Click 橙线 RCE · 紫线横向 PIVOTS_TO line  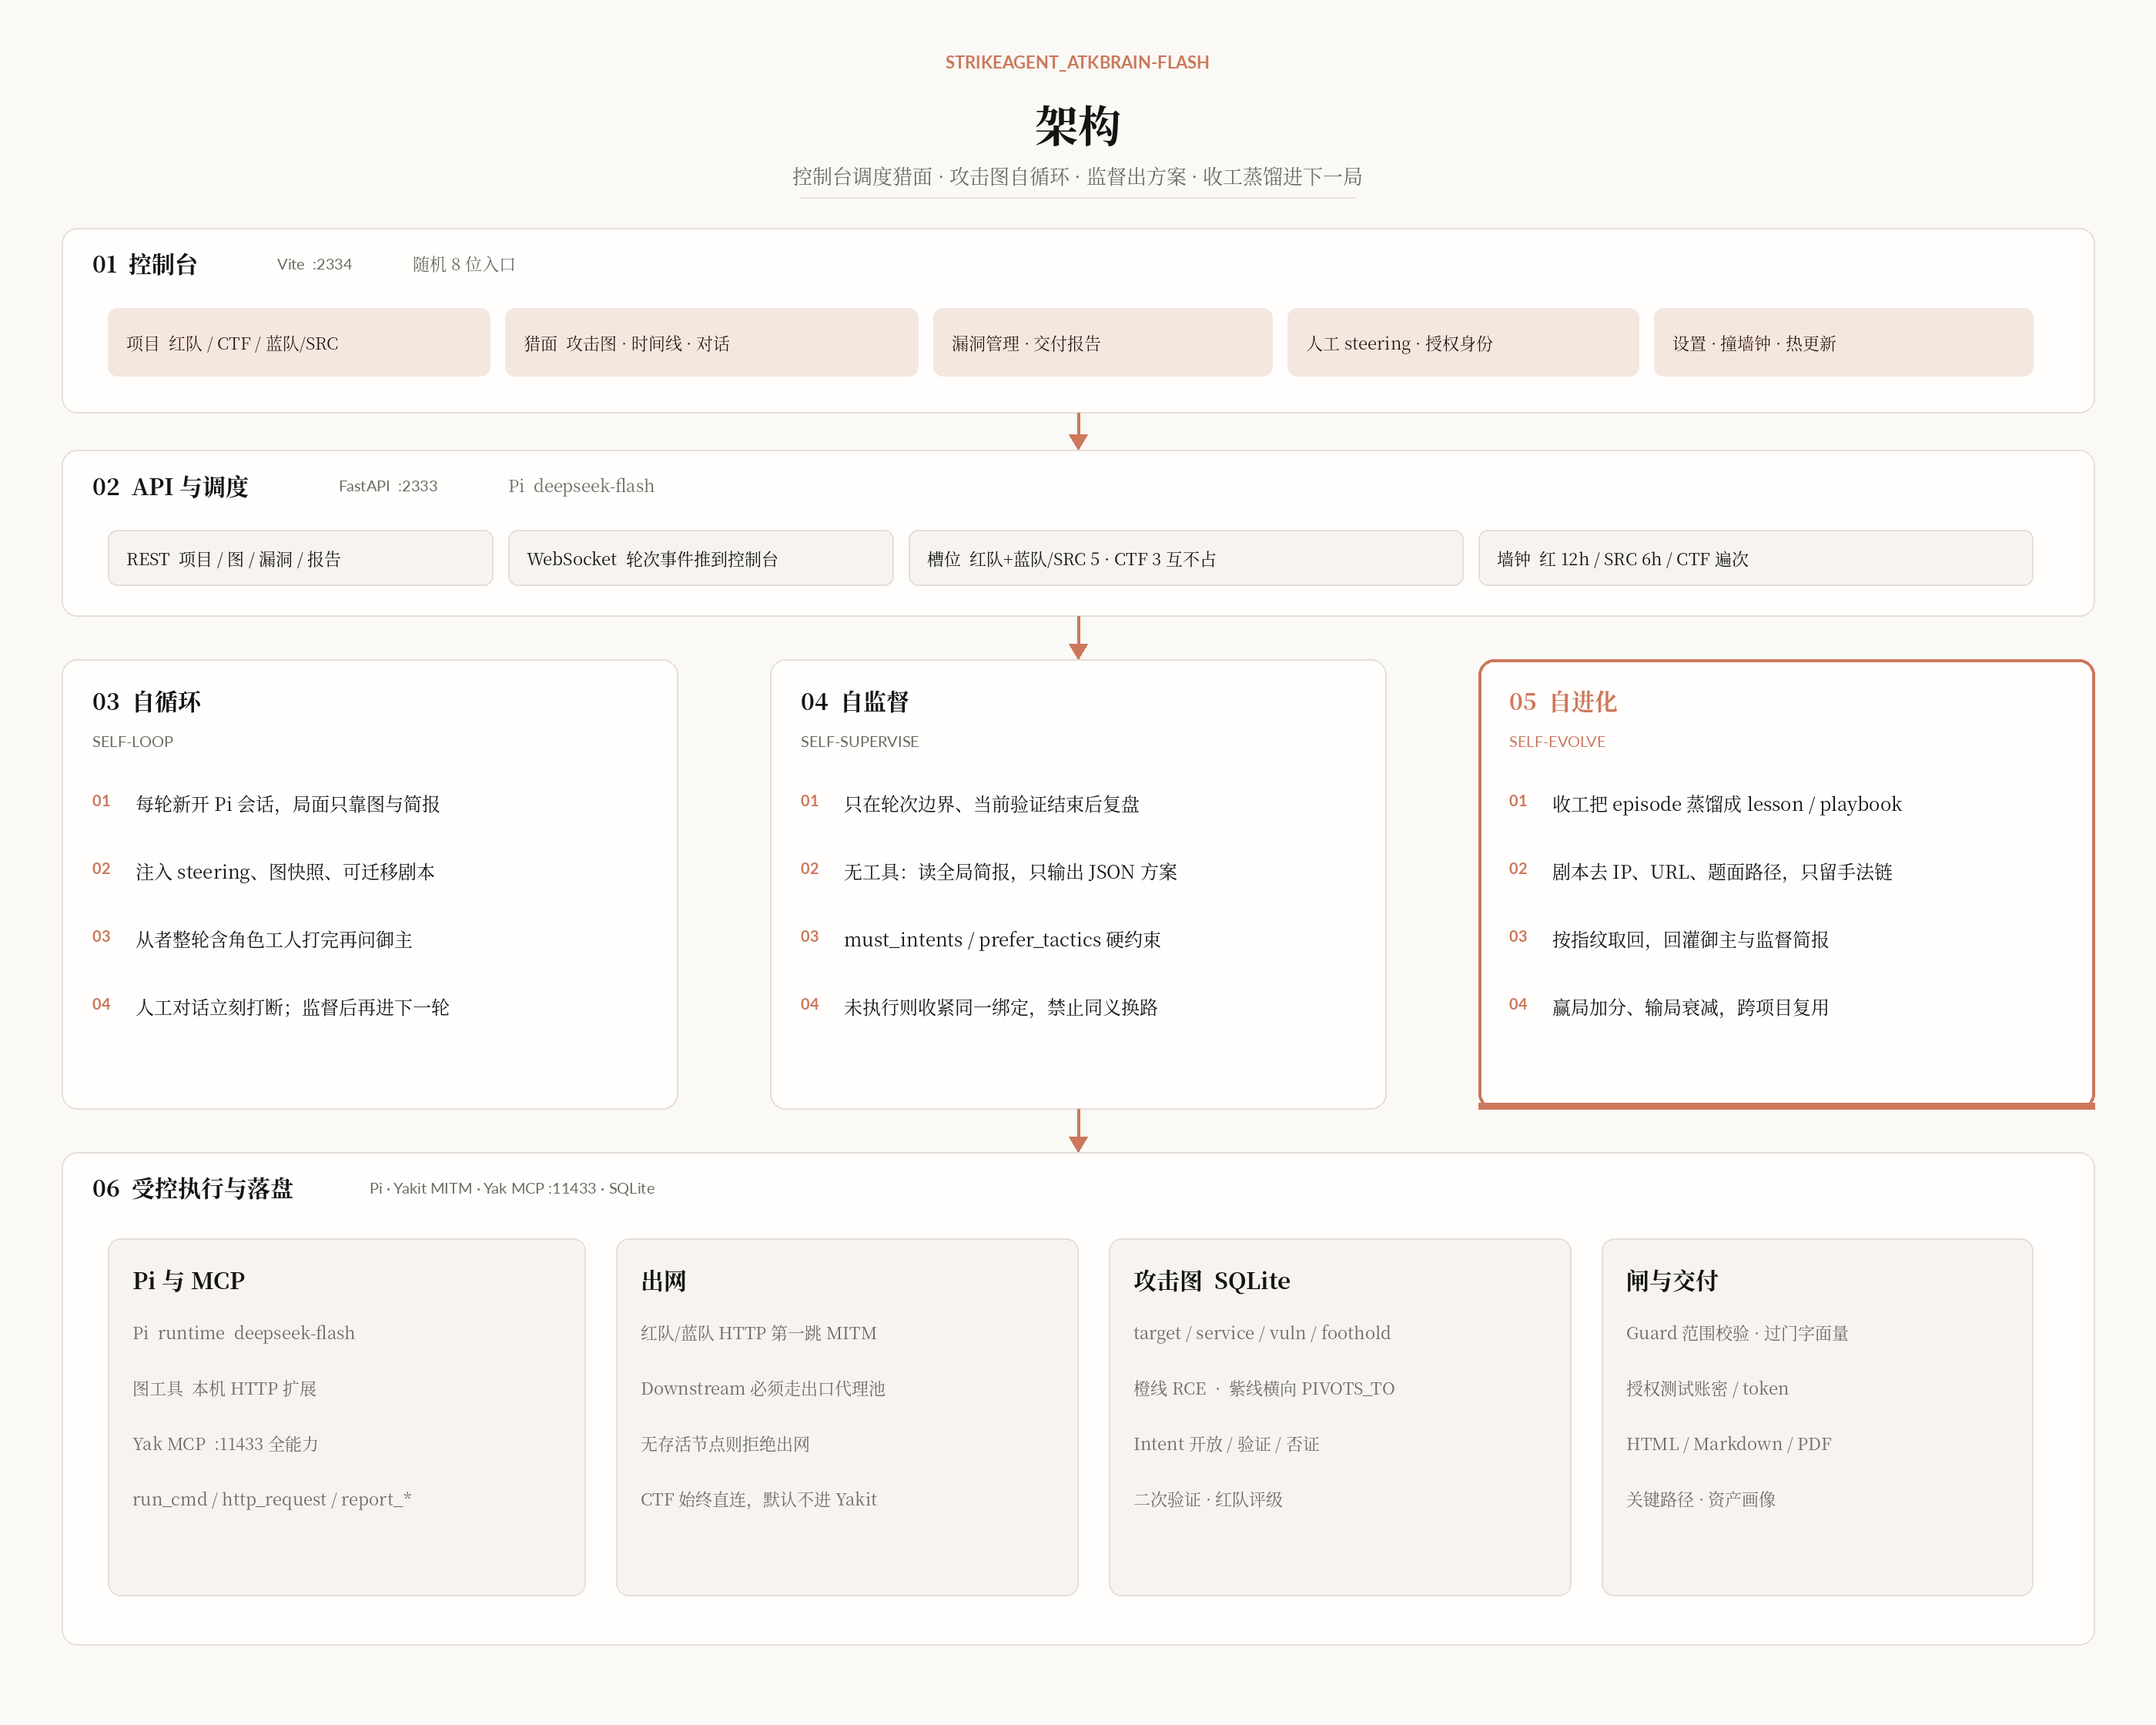(1264, 1388)
